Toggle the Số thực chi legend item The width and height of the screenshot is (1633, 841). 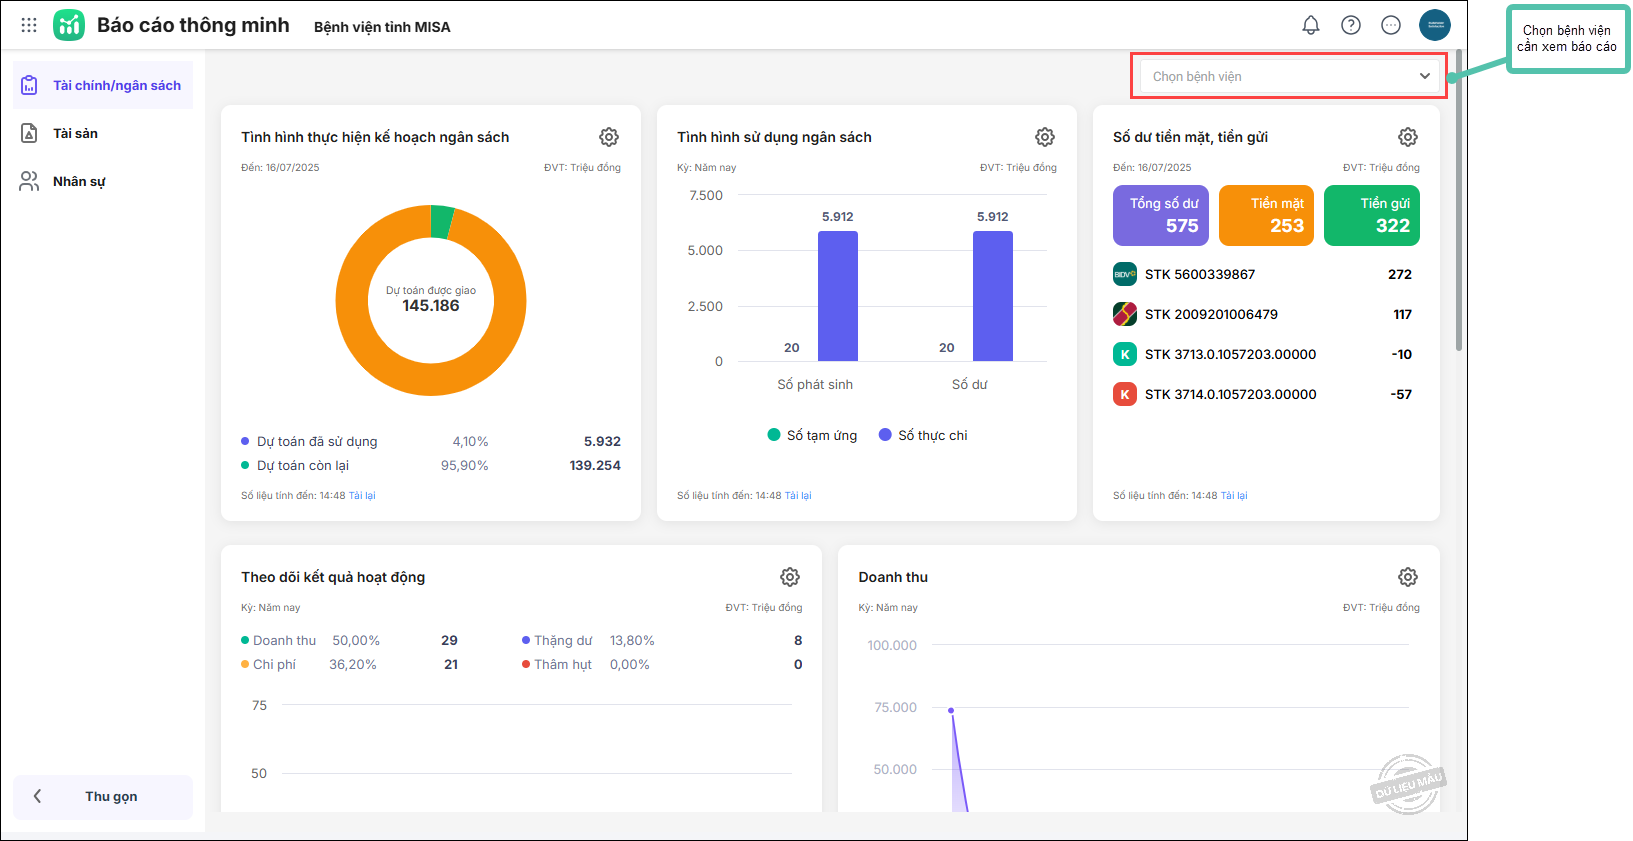pos(923,435)
